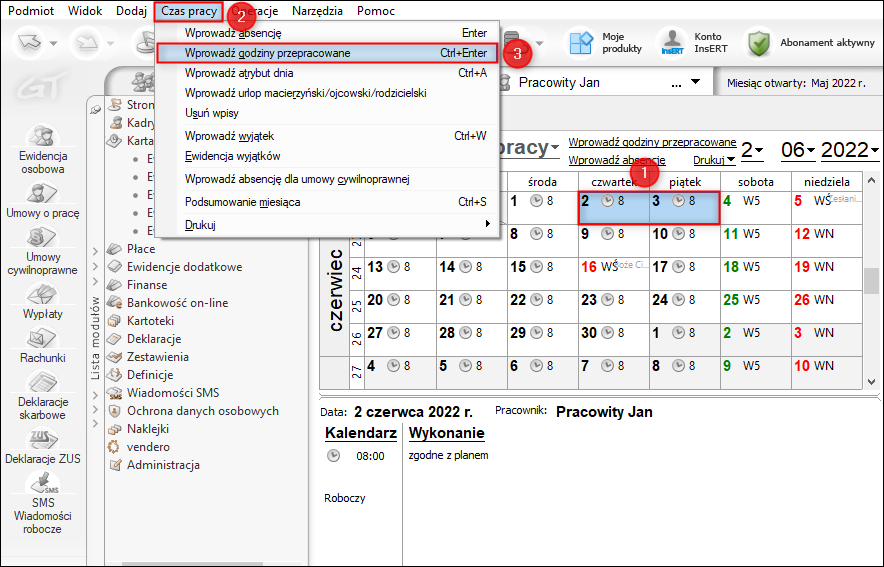The height and width of the screenshot is (567, 884).
Task: Click the forward navigation arrow icon
Action: pos(87,42)
